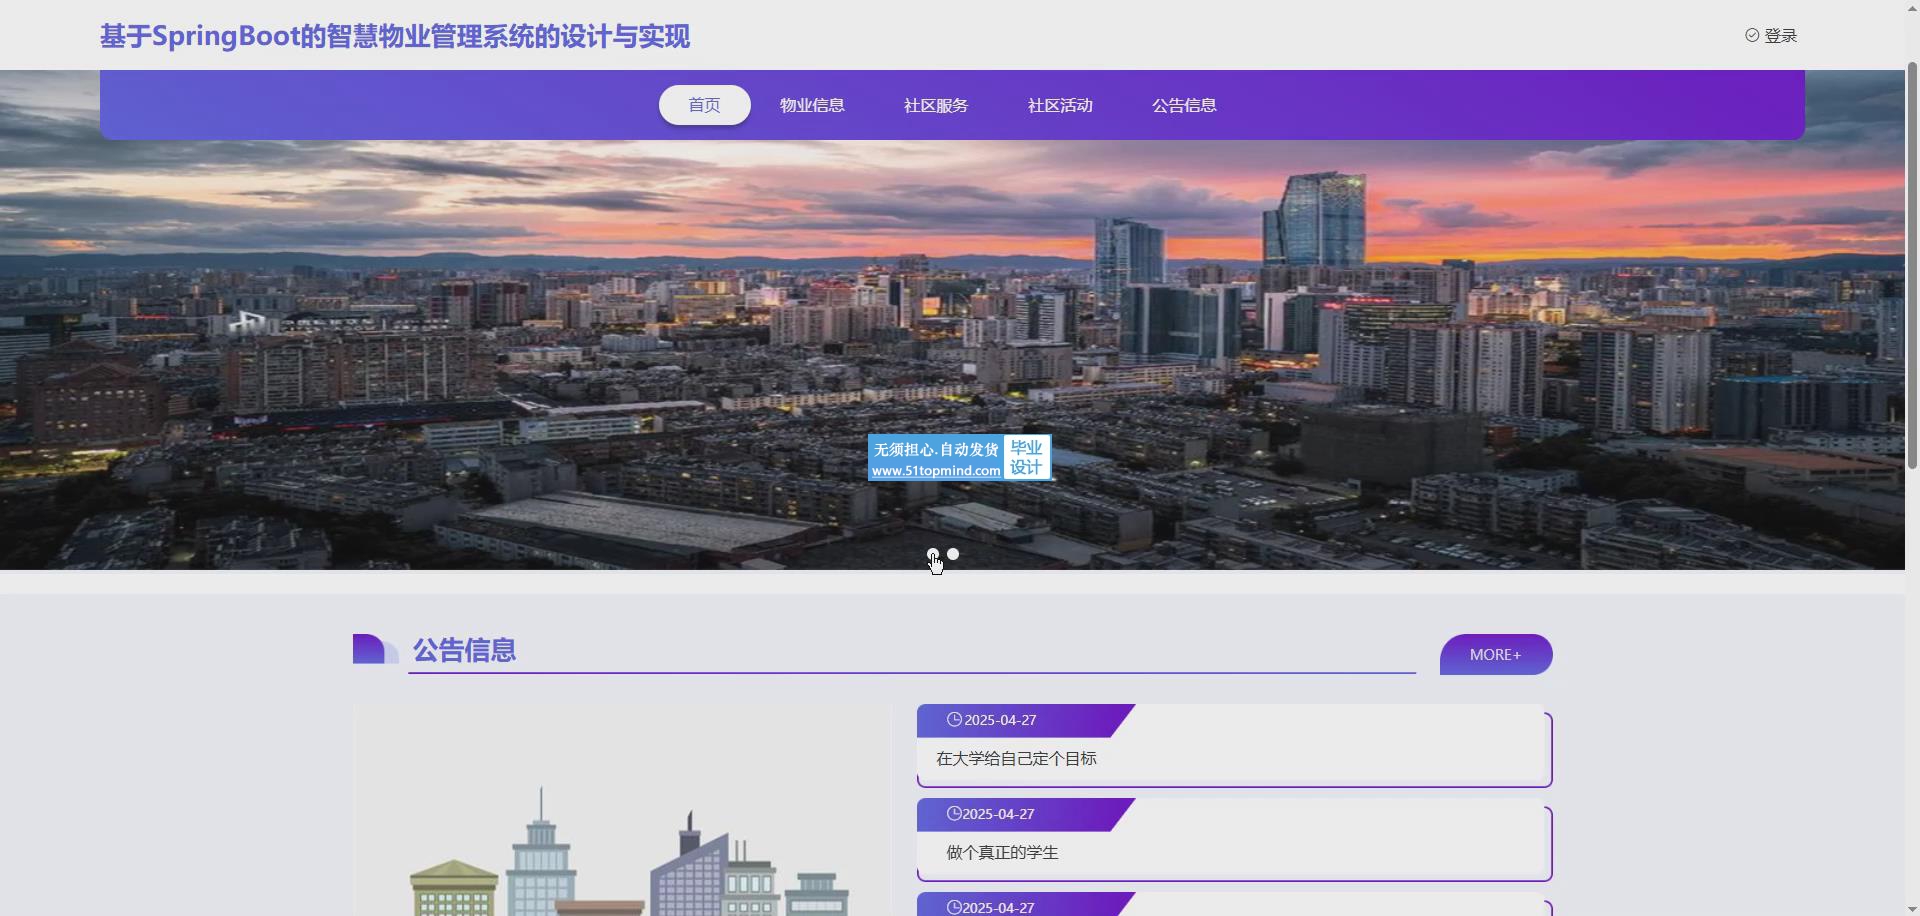Go to the 首页 navigation tab
The image size is (1920, 916).
[704, 105]
